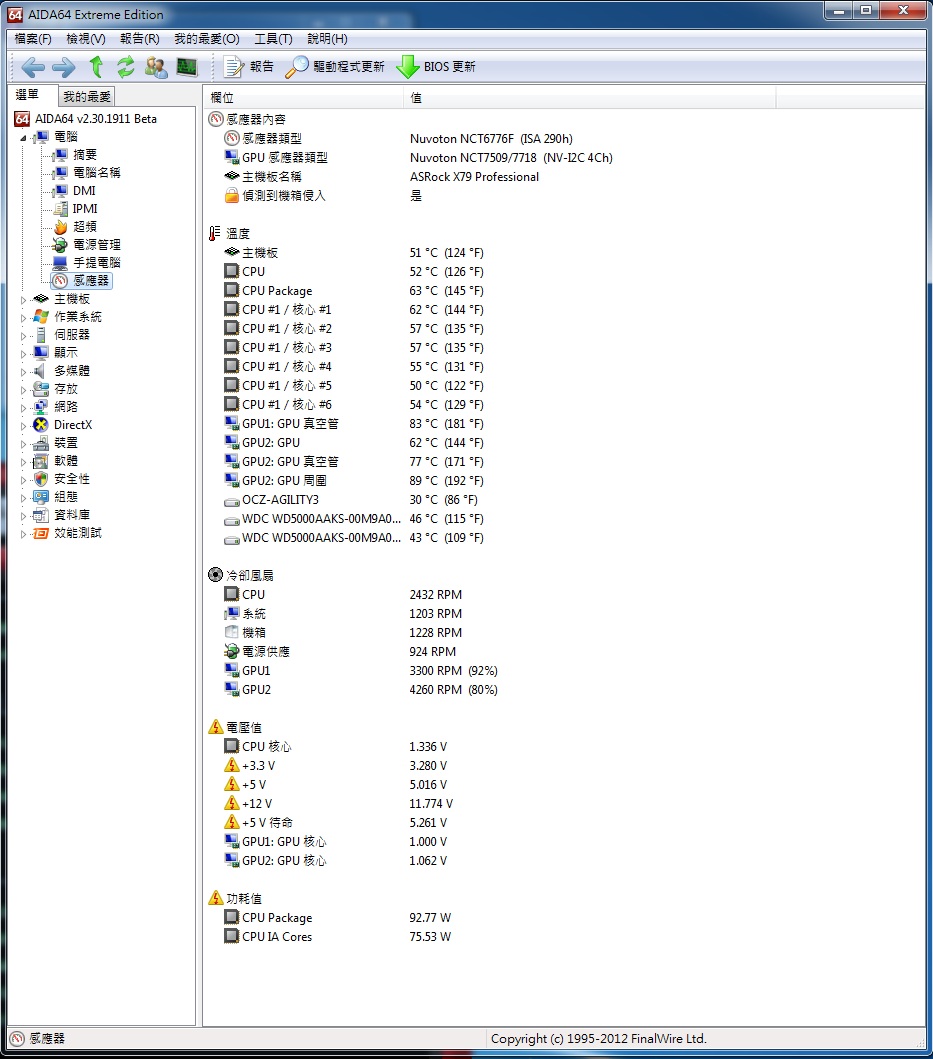Switch to the 選單 tab
933x1059 pixels.
point(27,95)
